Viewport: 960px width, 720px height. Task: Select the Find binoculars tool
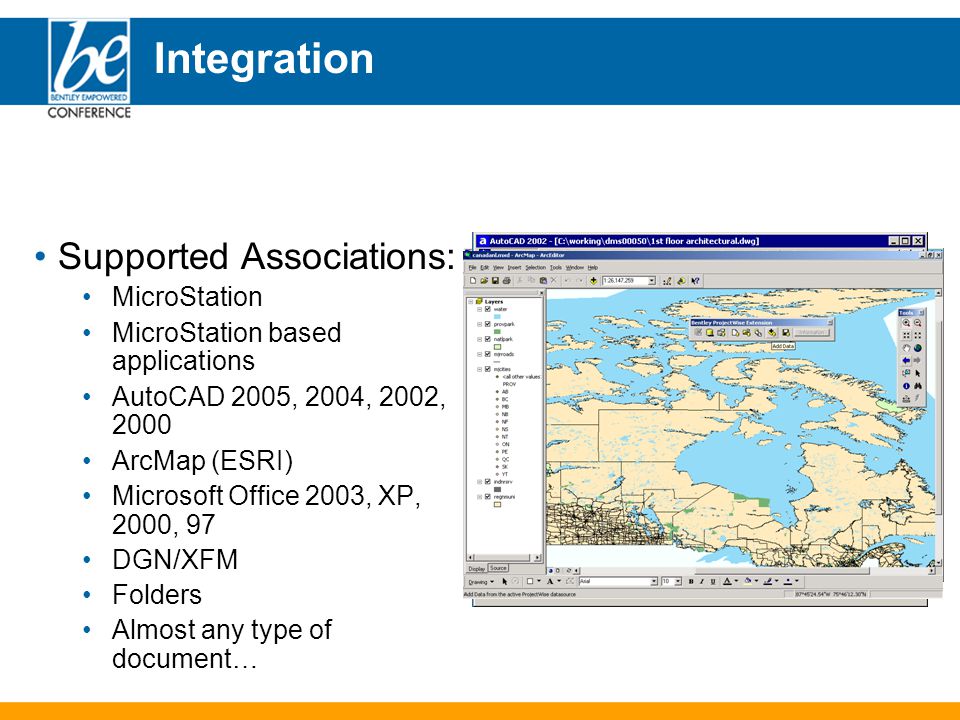point(917,386)
